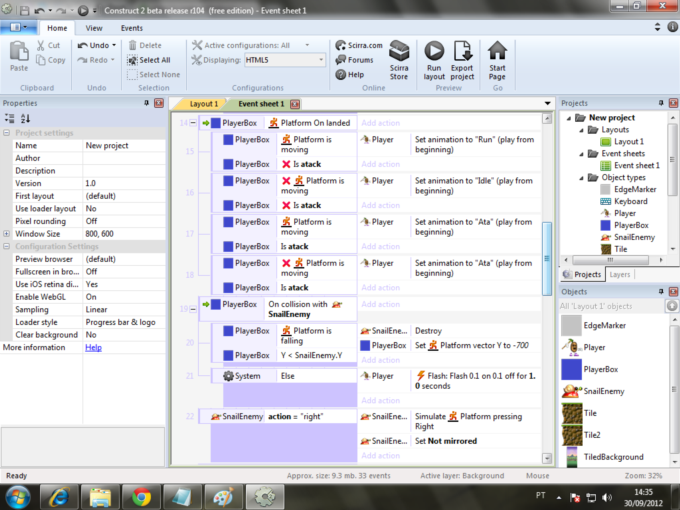Select the SnailEnemy object in Objects panel
The height and width of the screenshot is (510, 680).
[x=593, y=391]
